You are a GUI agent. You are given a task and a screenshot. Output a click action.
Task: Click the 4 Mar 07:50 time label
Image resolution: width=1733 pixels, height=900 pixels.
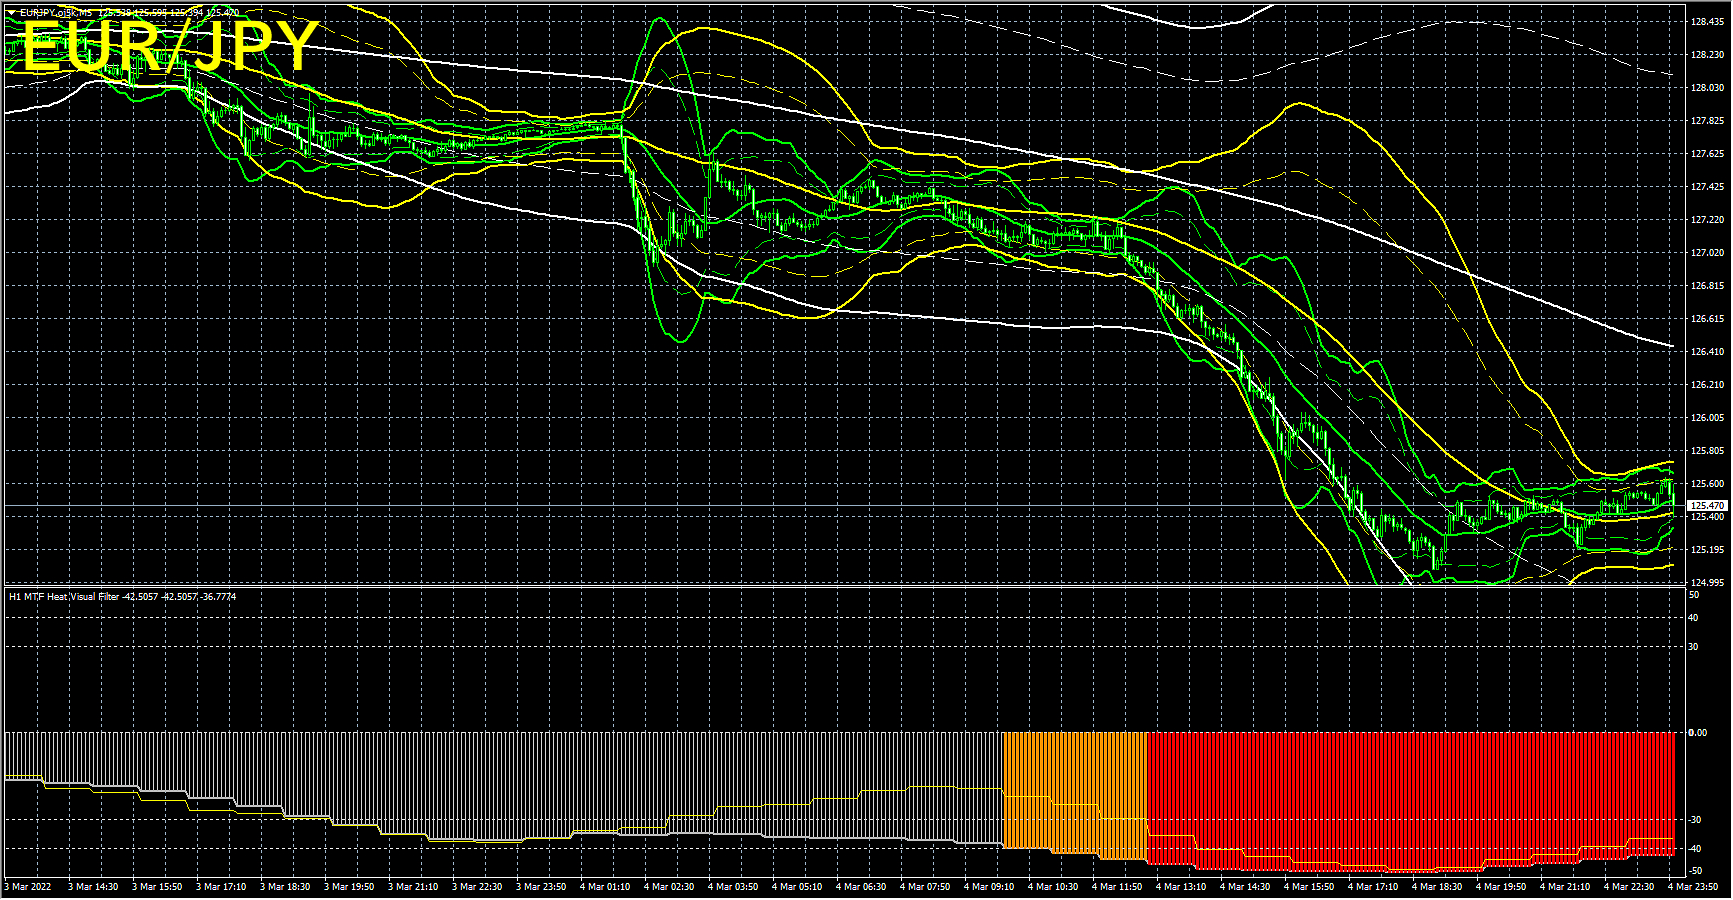(x=925, y=887)
